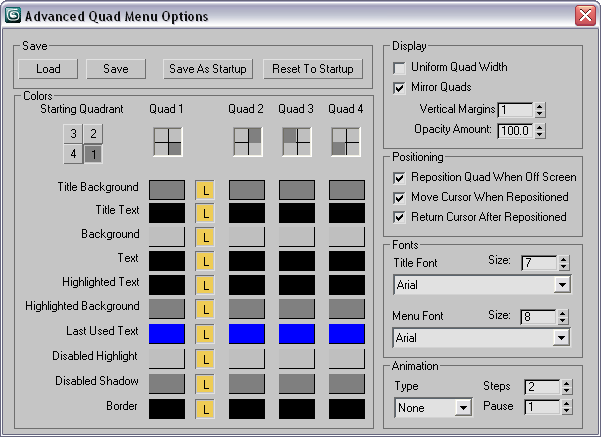The image size is (601, 437).
Task: Click the Opacity Amount input field
Action: [x=515, y=131]
